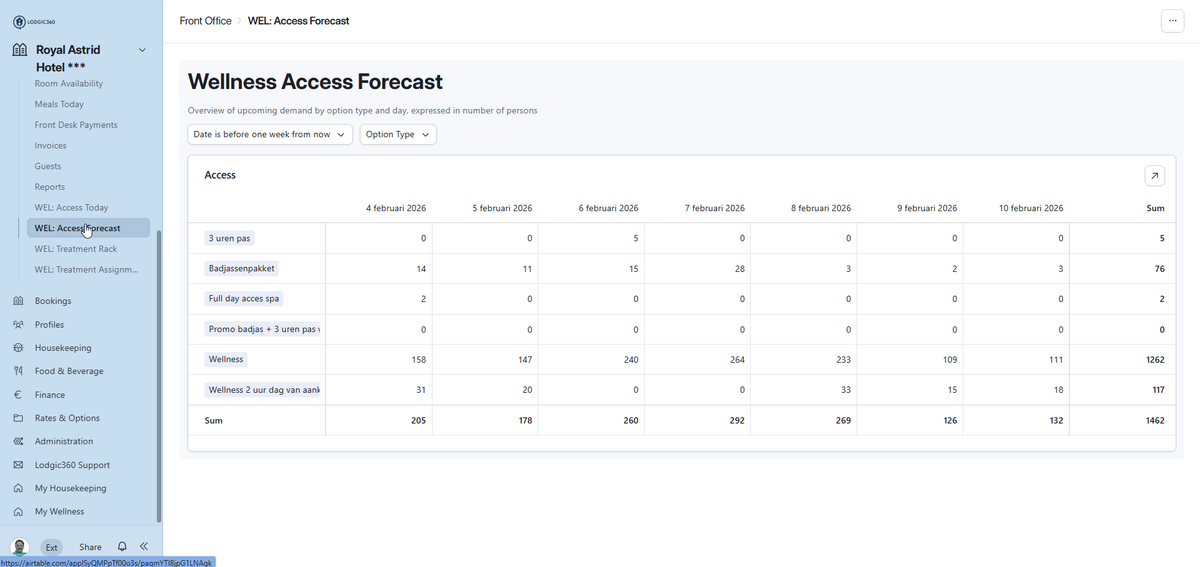1200x567 pixels.
Task: Open WEL: Access Today page
Action: pyautogui.click(x=71, y=208)
